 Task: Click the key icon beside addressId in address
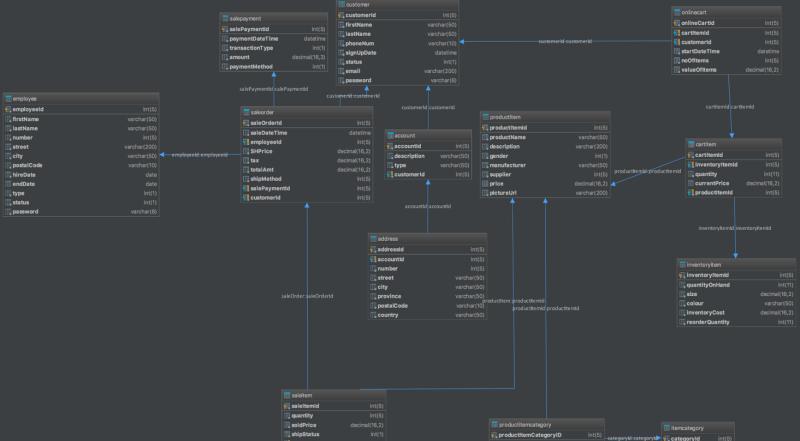(373, 248)
